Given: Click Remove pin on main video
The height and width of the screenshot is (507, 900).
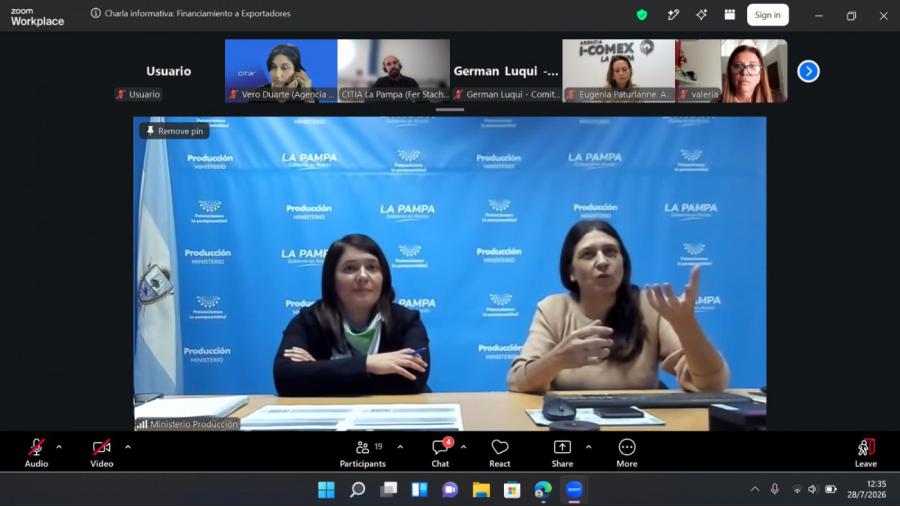Looking at the screenshot, I should (175, 131).
